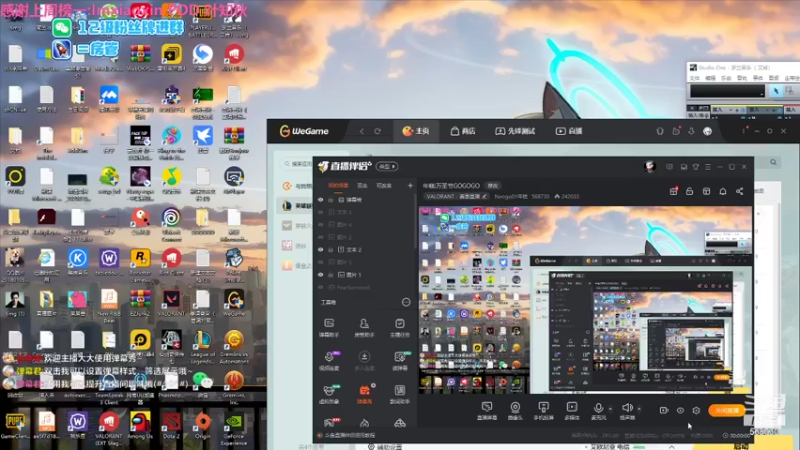Open WeGame 商店 tab

point(463,131)
